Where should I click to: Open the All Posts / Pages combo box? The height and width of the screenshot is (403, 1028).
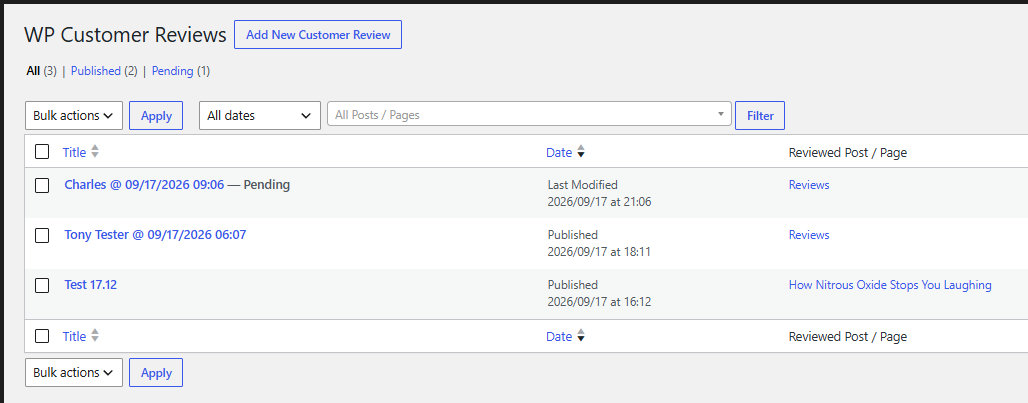click(x=530, y=114)
